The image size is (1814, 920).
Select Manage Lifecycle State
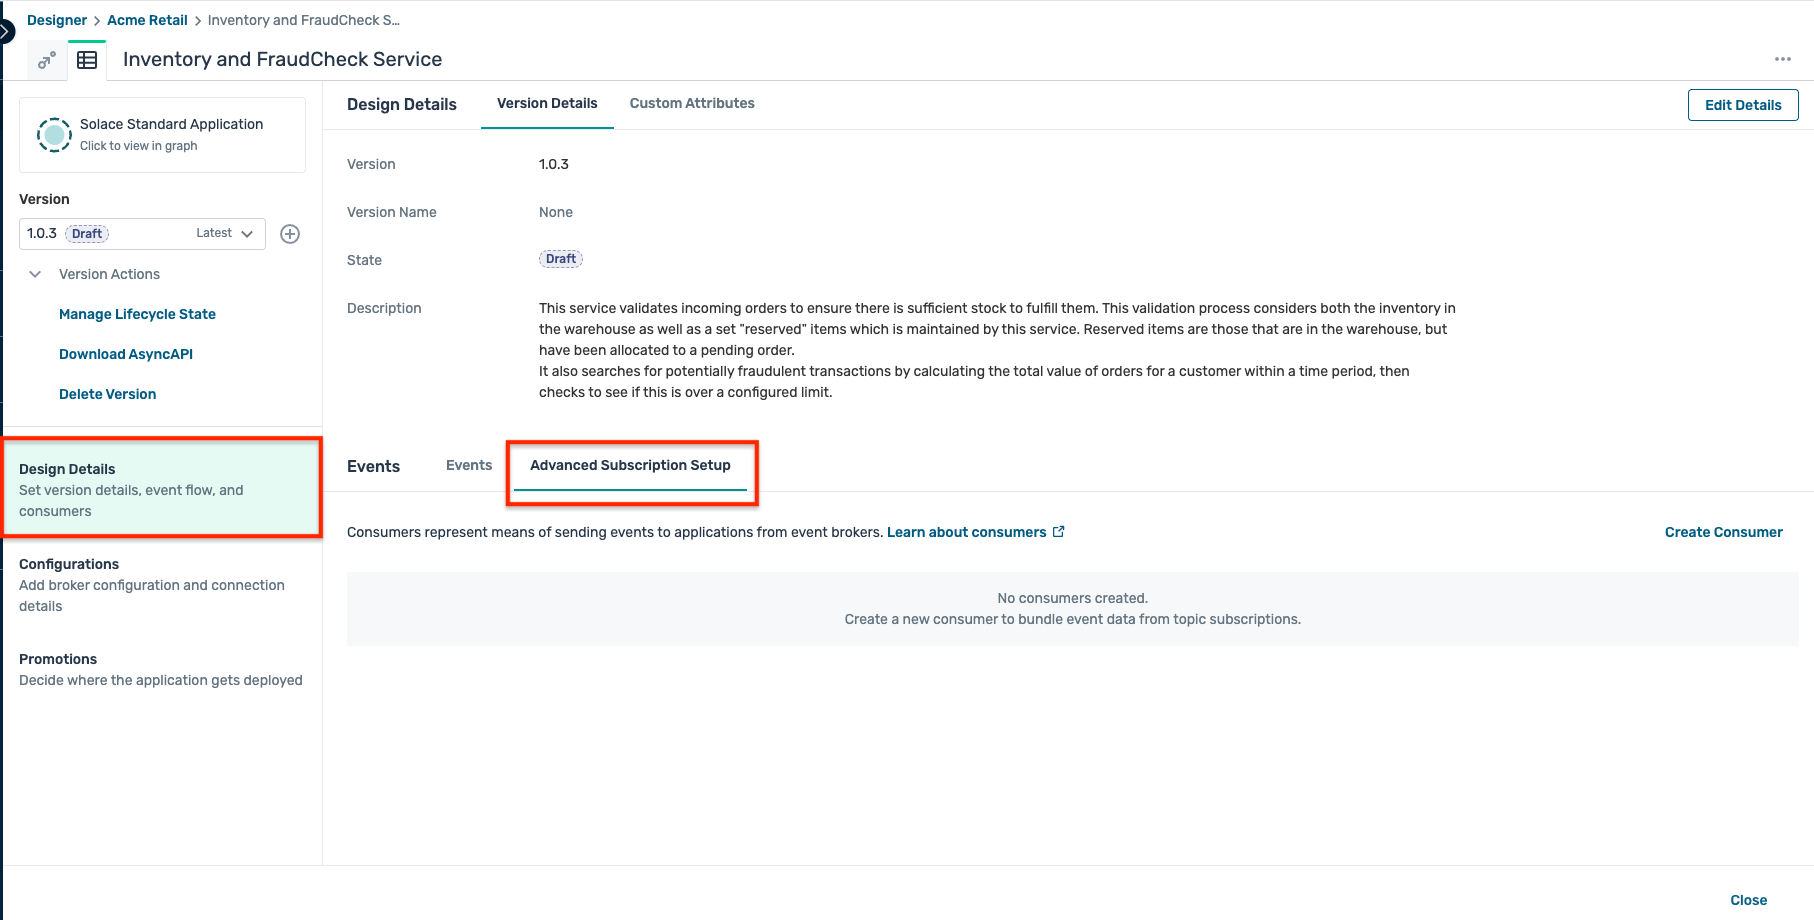(137, 313)
